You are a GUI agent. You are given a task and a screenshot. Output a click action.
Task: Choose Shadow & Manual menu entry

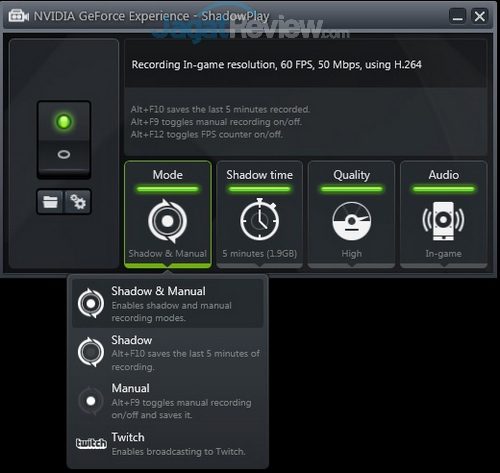click(168, 304)
